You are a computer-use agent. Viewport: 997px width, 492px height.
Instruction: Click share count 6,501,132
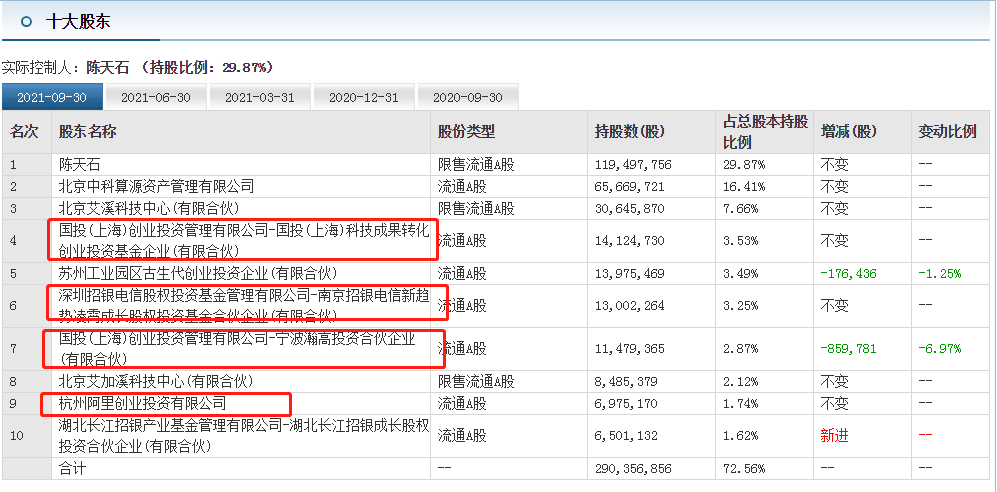point(626,436)
